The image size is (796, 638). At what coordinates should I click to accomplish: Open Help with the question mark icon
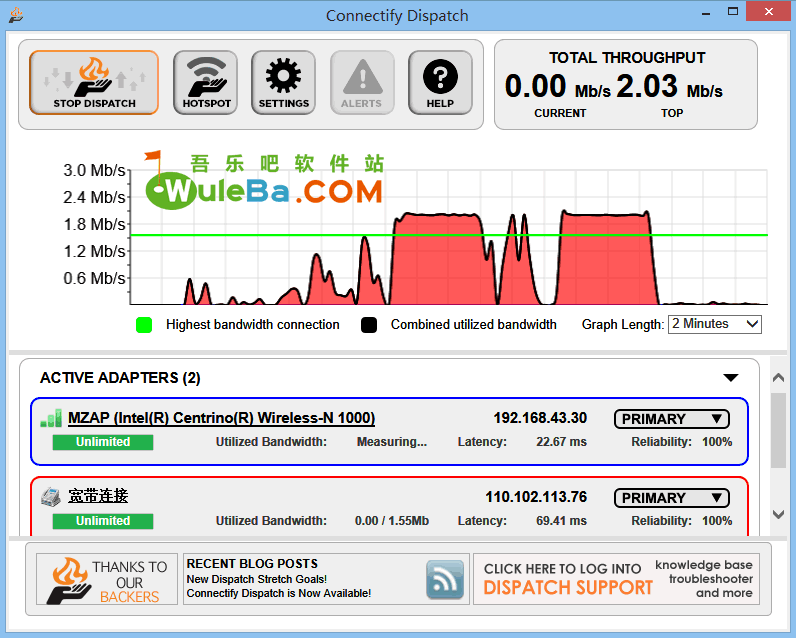440,82
